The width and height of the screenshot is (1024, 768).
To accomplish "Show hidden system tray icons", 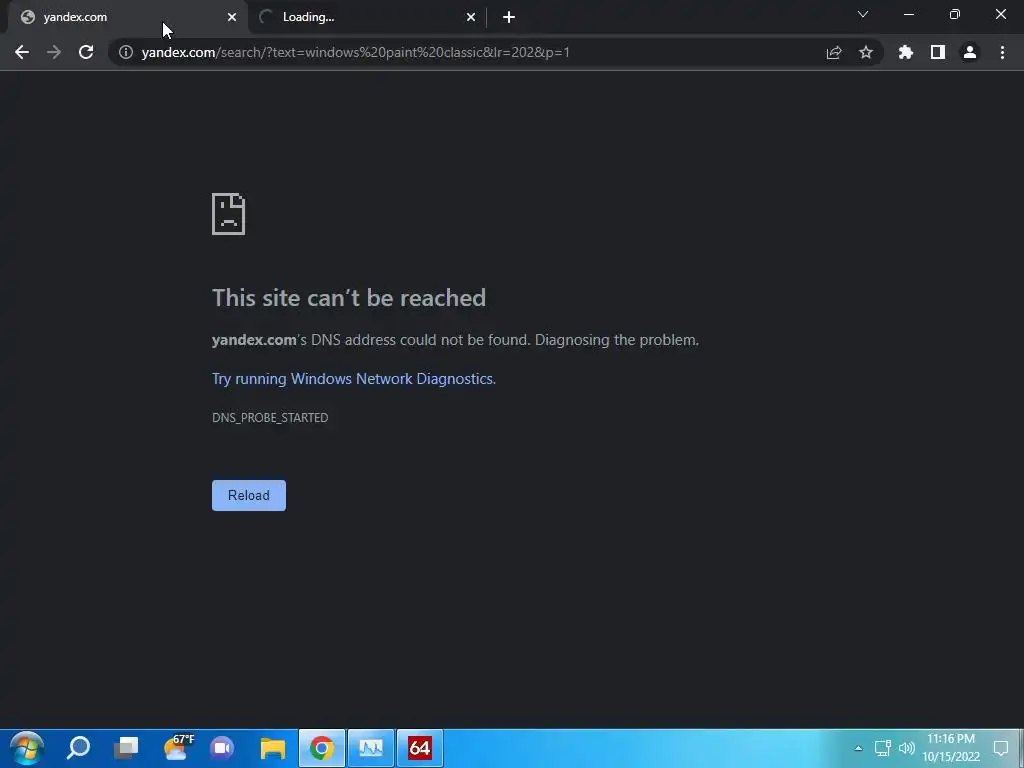I will 858,748.
